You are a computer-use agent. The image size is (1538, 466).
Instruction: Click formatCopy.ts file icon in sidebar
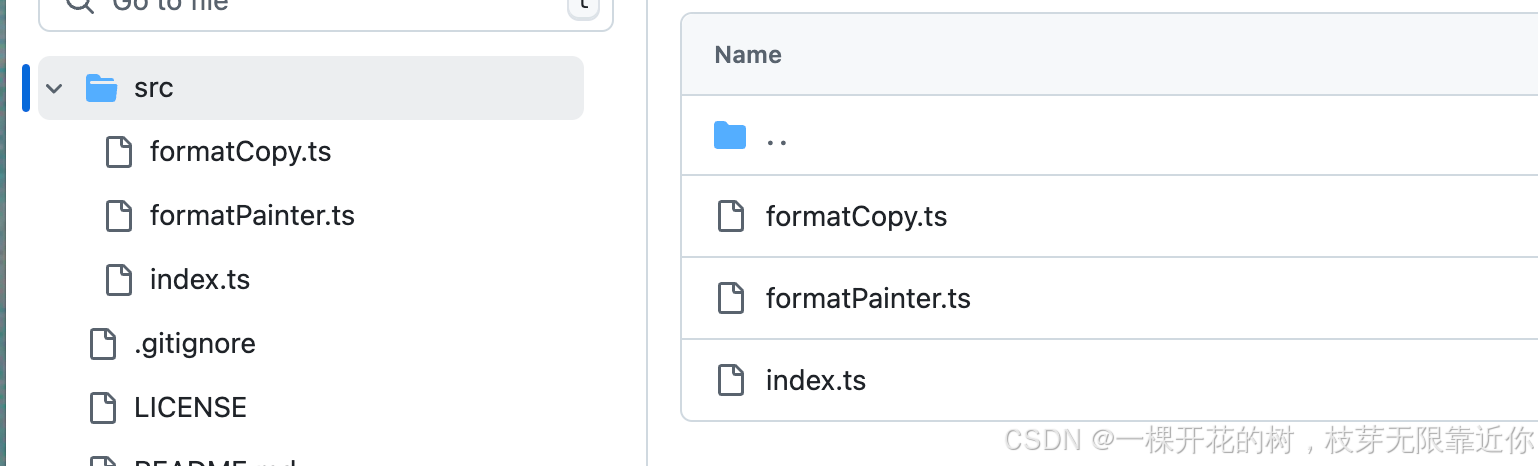point(119,152)
